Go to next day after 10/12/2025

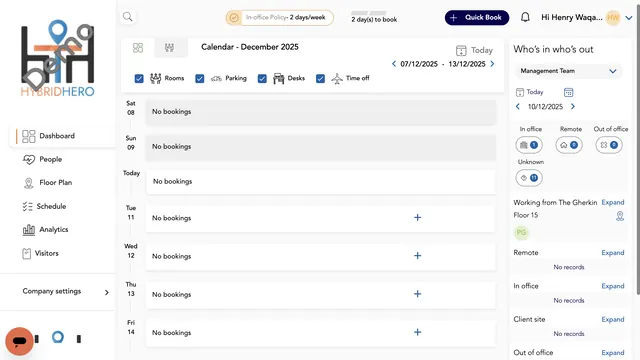(x=573, y=107)
